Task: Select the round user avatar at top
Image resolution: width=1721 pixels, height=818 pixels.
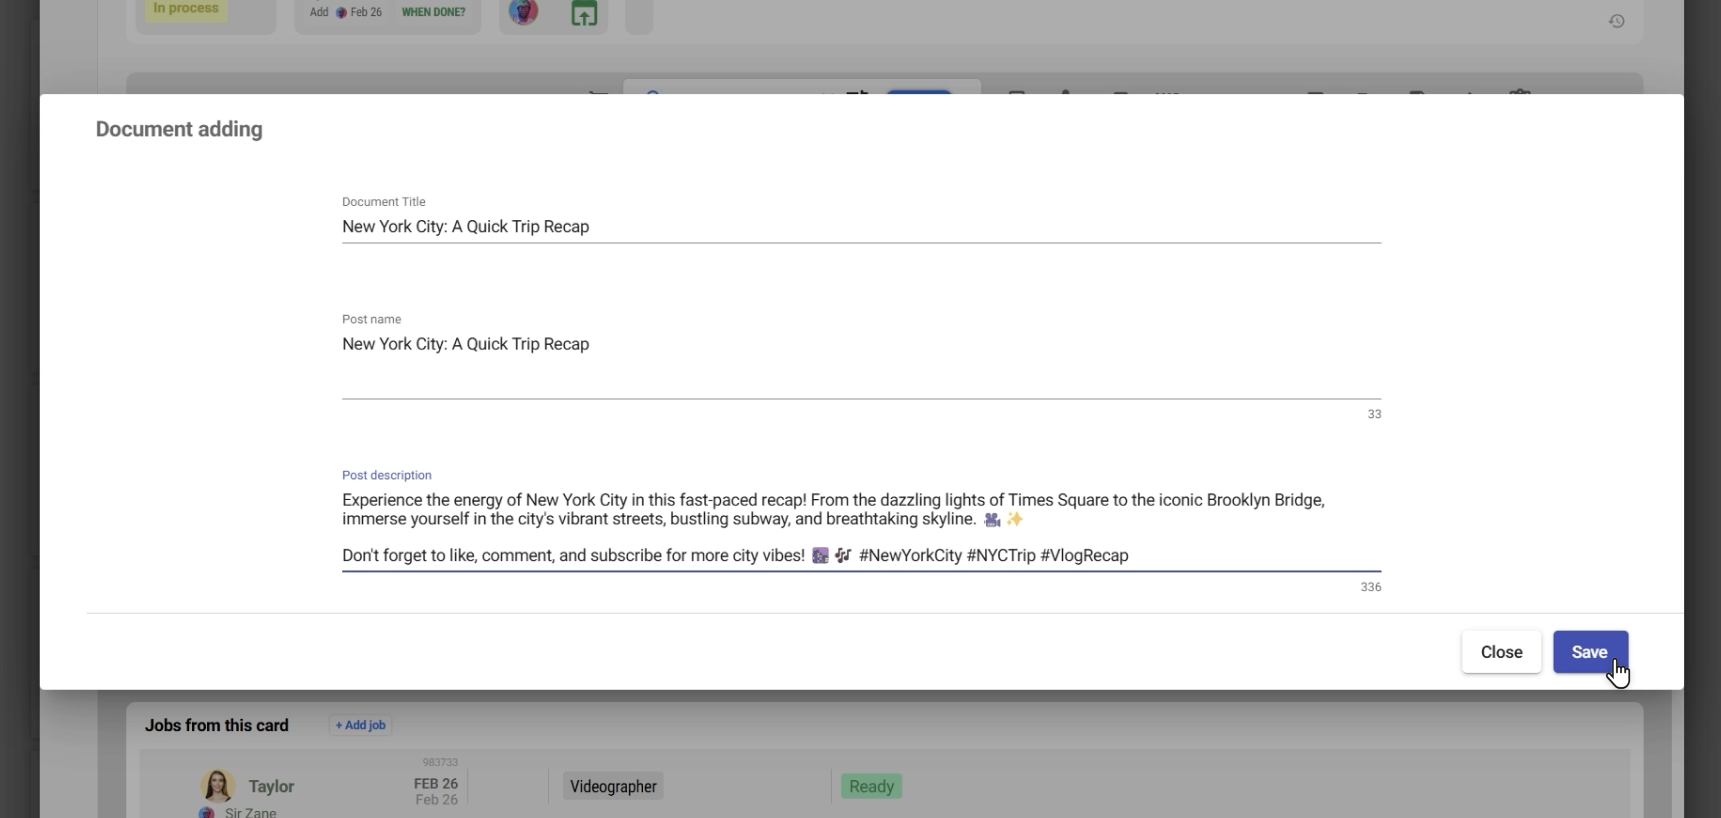Action: (x=523, y=12)
